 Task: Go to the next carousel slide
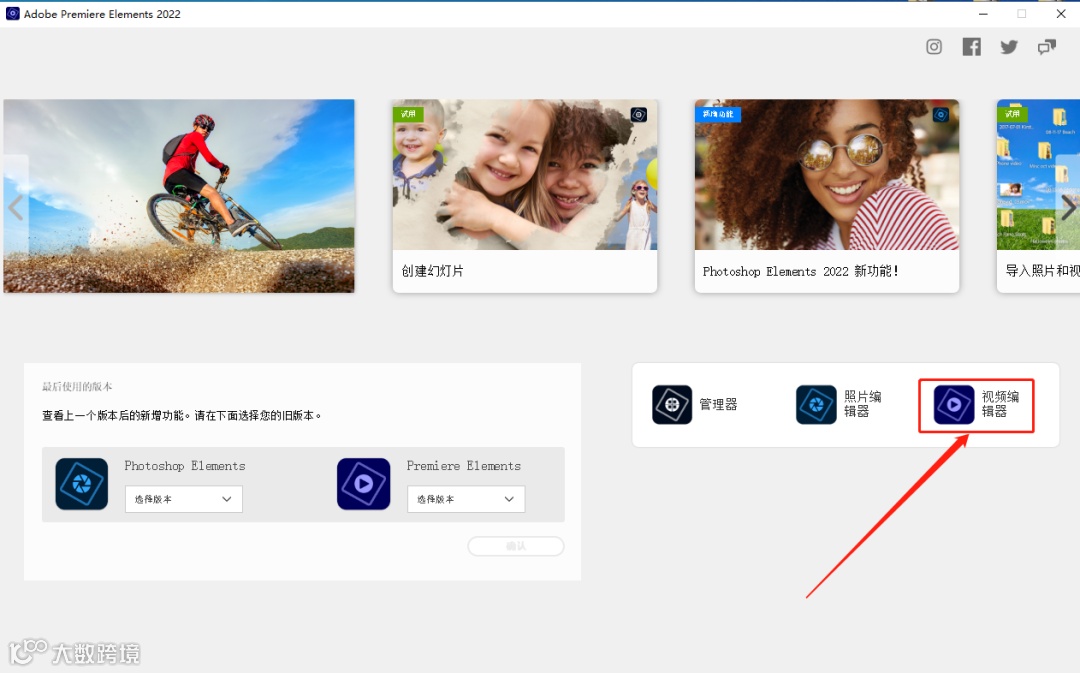coord(1068,207)
